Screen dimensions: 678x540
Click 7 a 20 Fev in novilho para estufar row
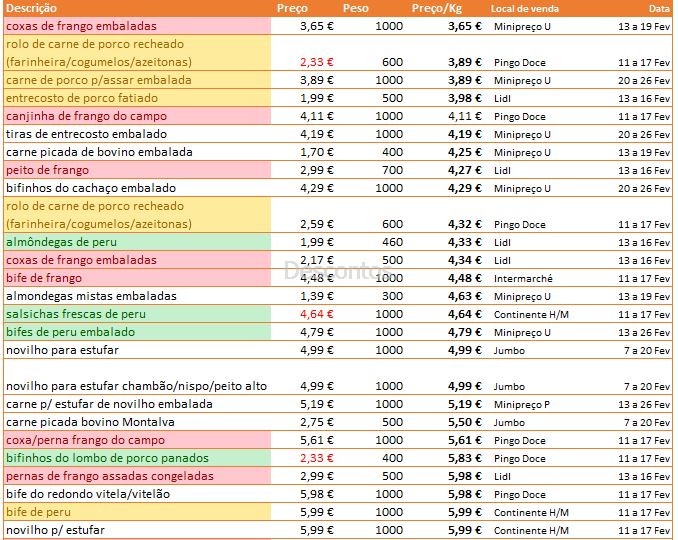pyautogui.click(x=647, y=351)
